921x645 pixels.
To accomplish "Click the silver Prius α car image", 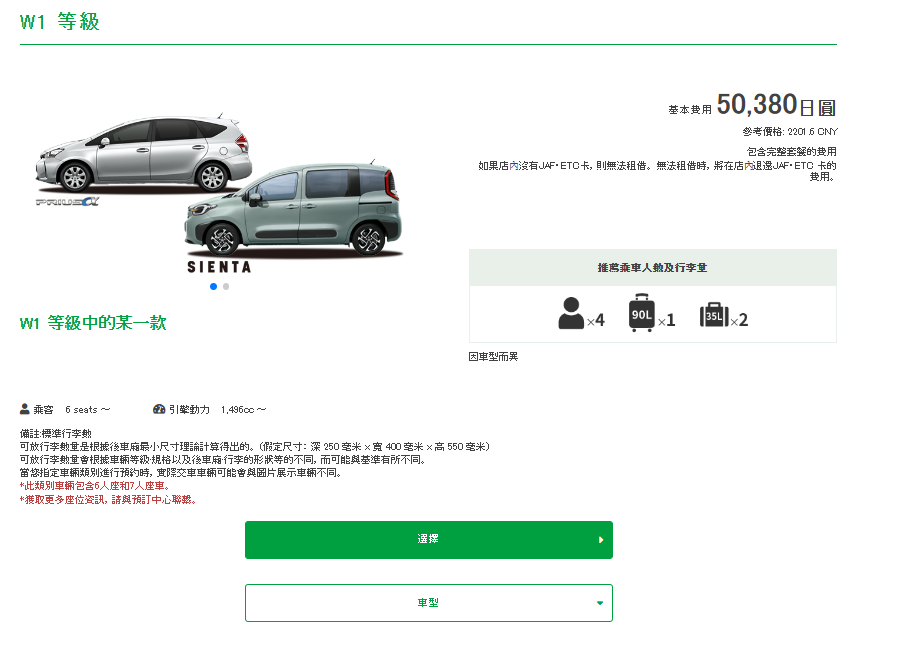I will 143,154.
